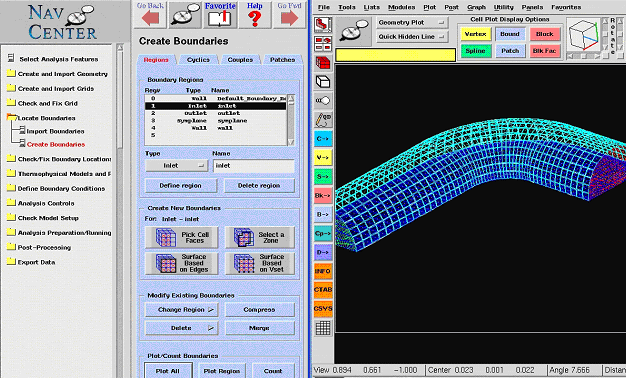
Task: Click the Go Fwd red arrow icon
Action: [289, 18]
